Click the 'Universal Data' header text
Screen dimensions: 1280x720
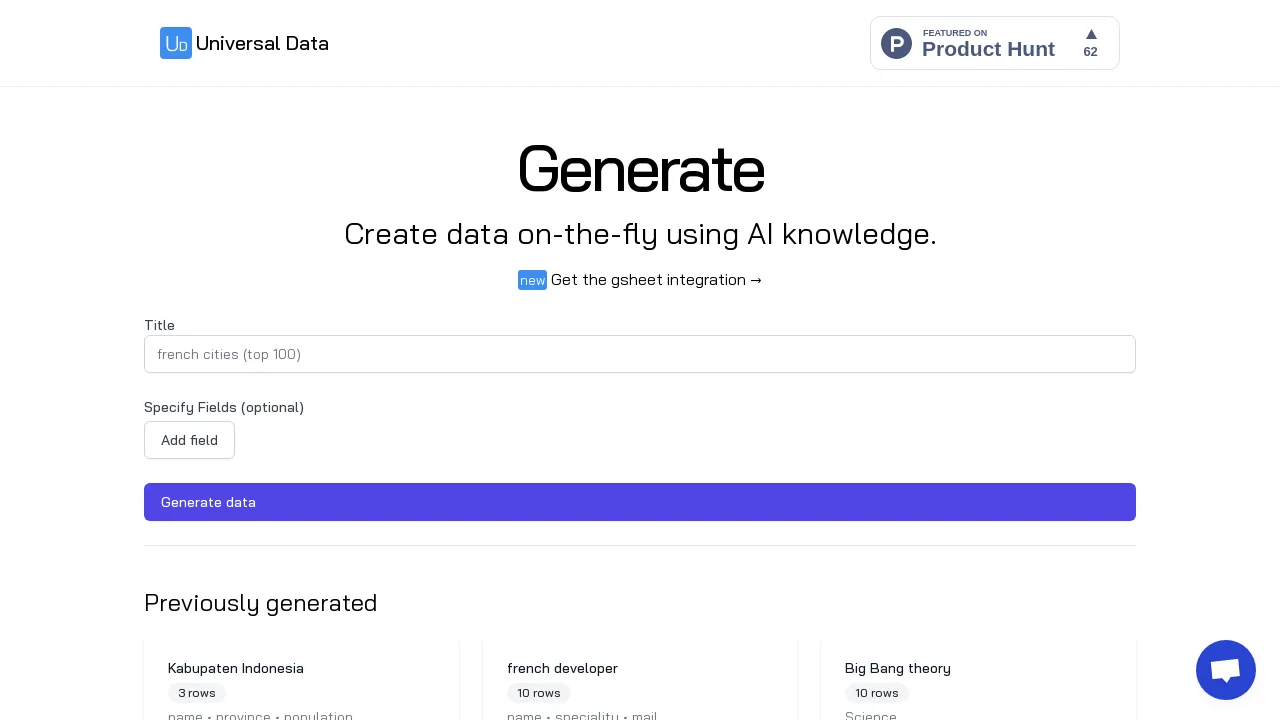262,43
